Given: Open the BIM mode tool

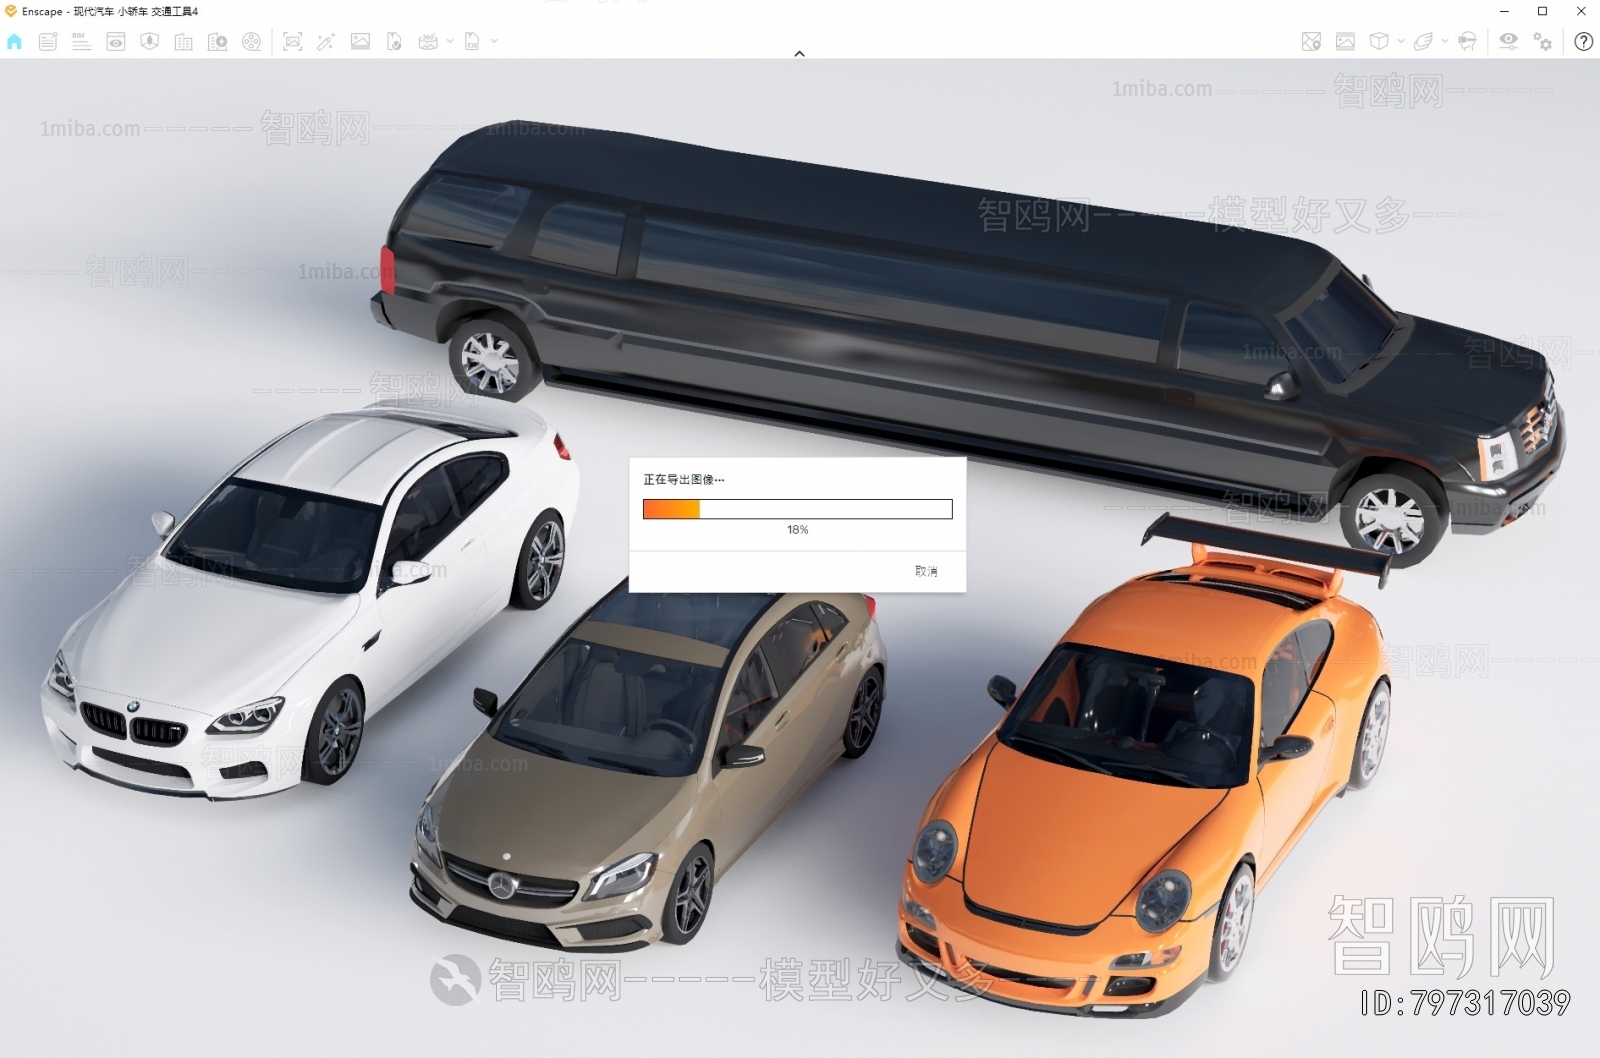Looking at the screenshot, I should click(81, 41).
